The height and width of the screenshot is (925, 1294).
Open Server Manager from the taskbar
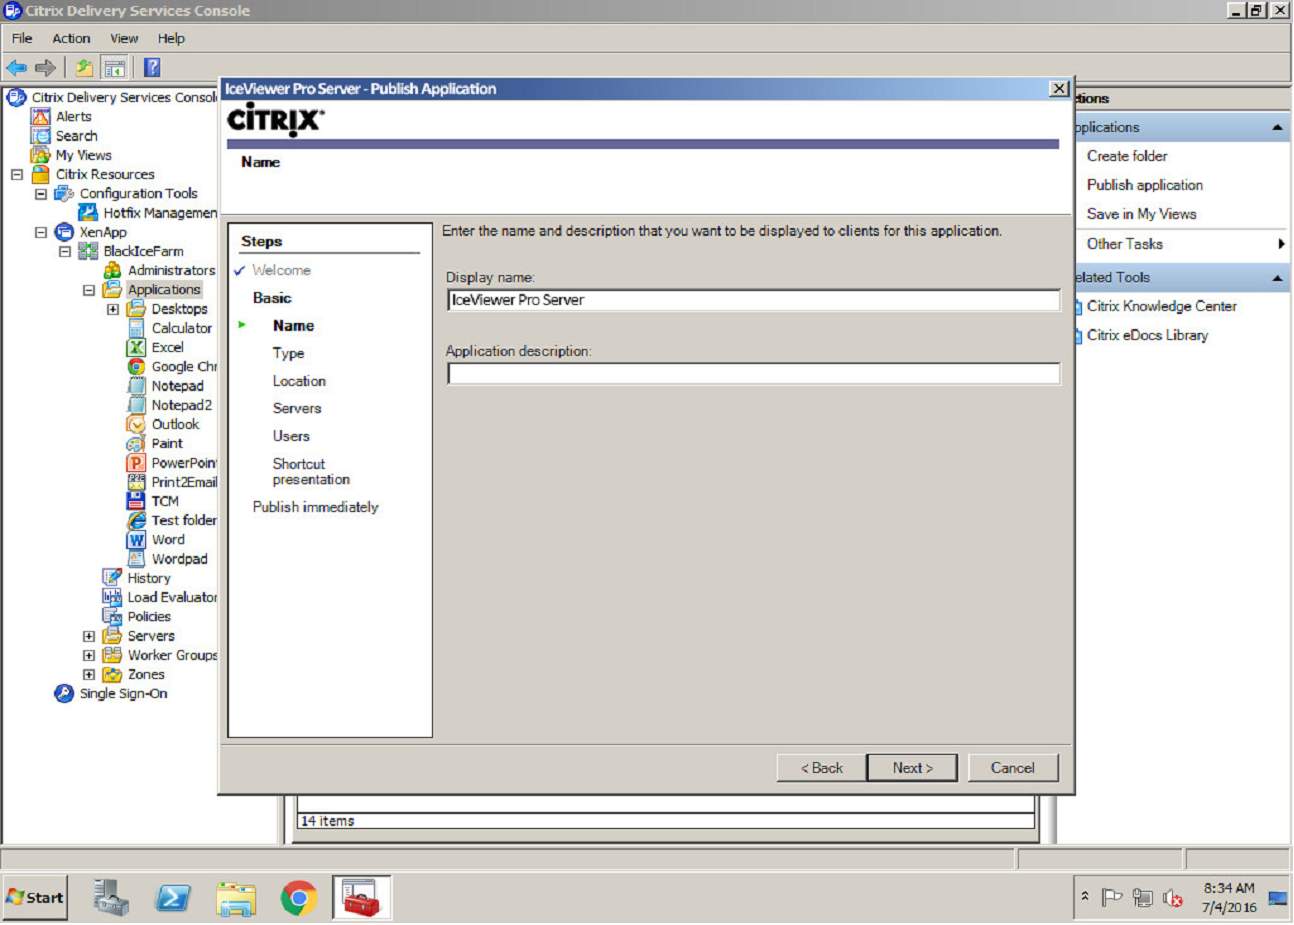(111, 898)
